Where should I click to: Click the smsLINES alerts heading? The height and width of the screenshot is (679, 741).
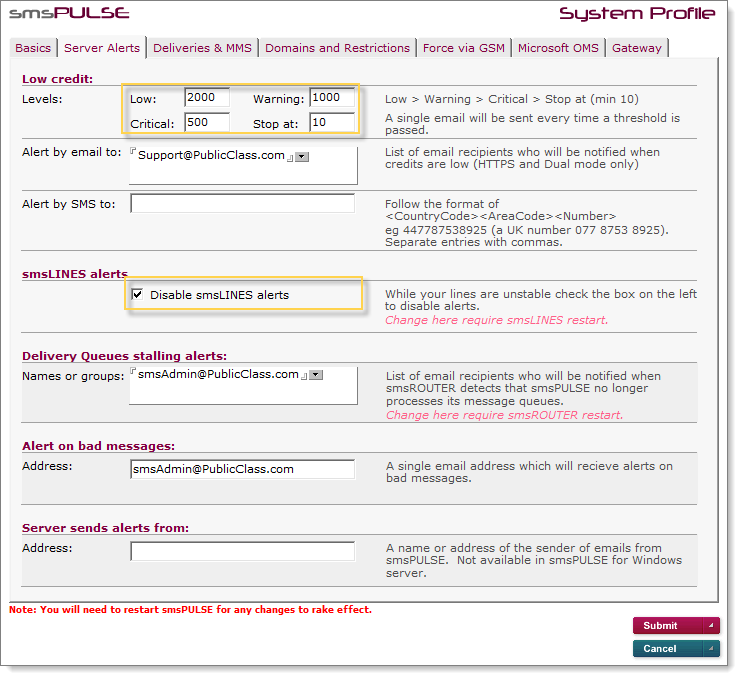pyautogui.click(x=75, y=274)
